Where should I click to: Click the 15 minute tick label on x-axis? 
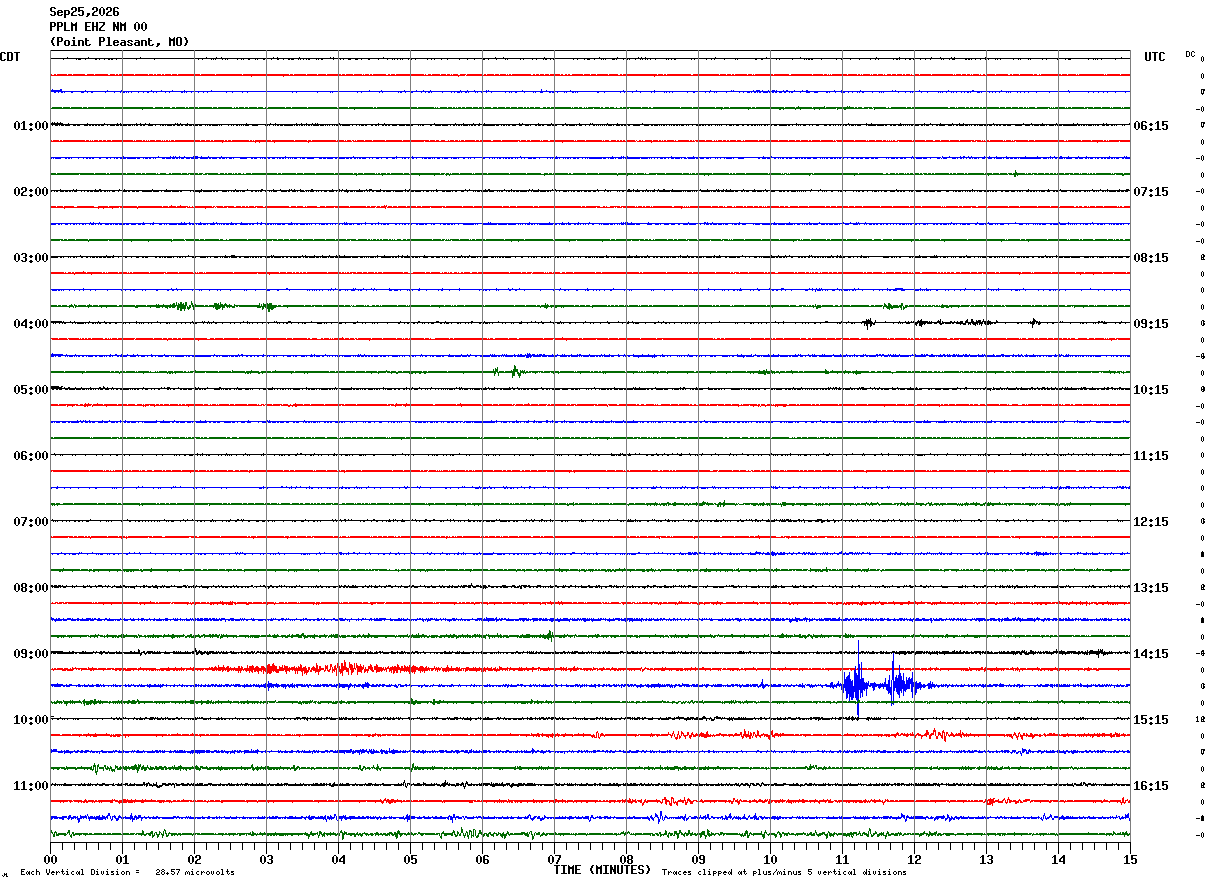pyautogui.click(x=1129, y=859)
